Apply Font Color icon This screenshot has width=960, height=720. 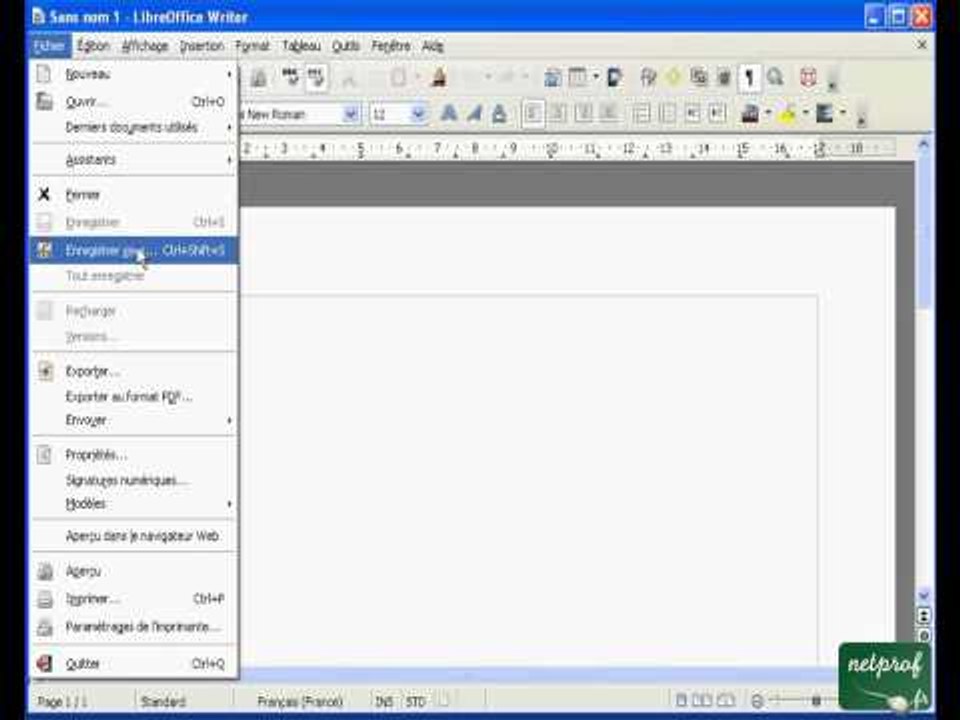coord(750,114)
